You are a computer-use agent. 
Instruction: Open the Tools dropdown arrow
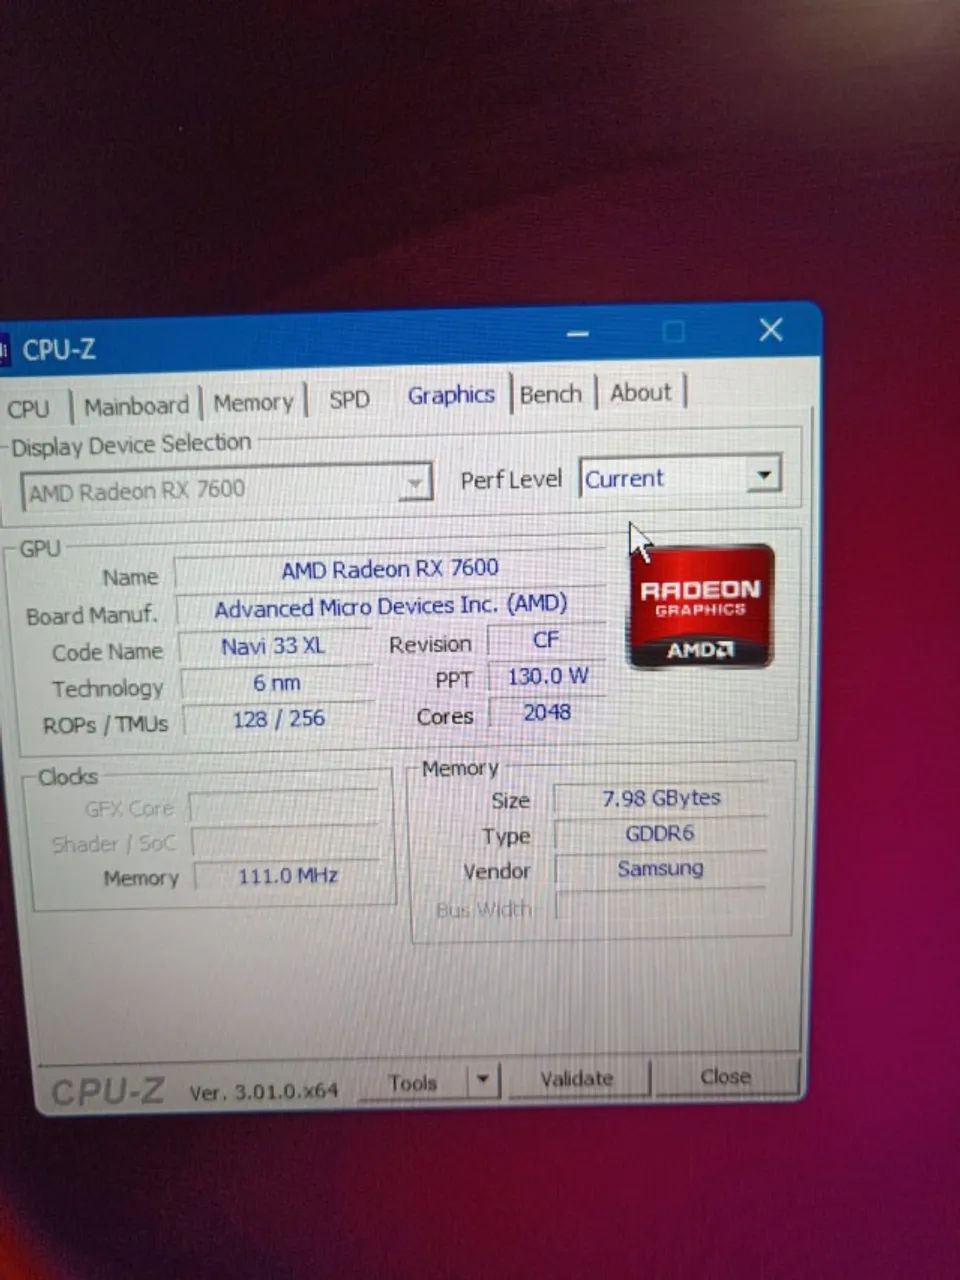(484, 1080)
